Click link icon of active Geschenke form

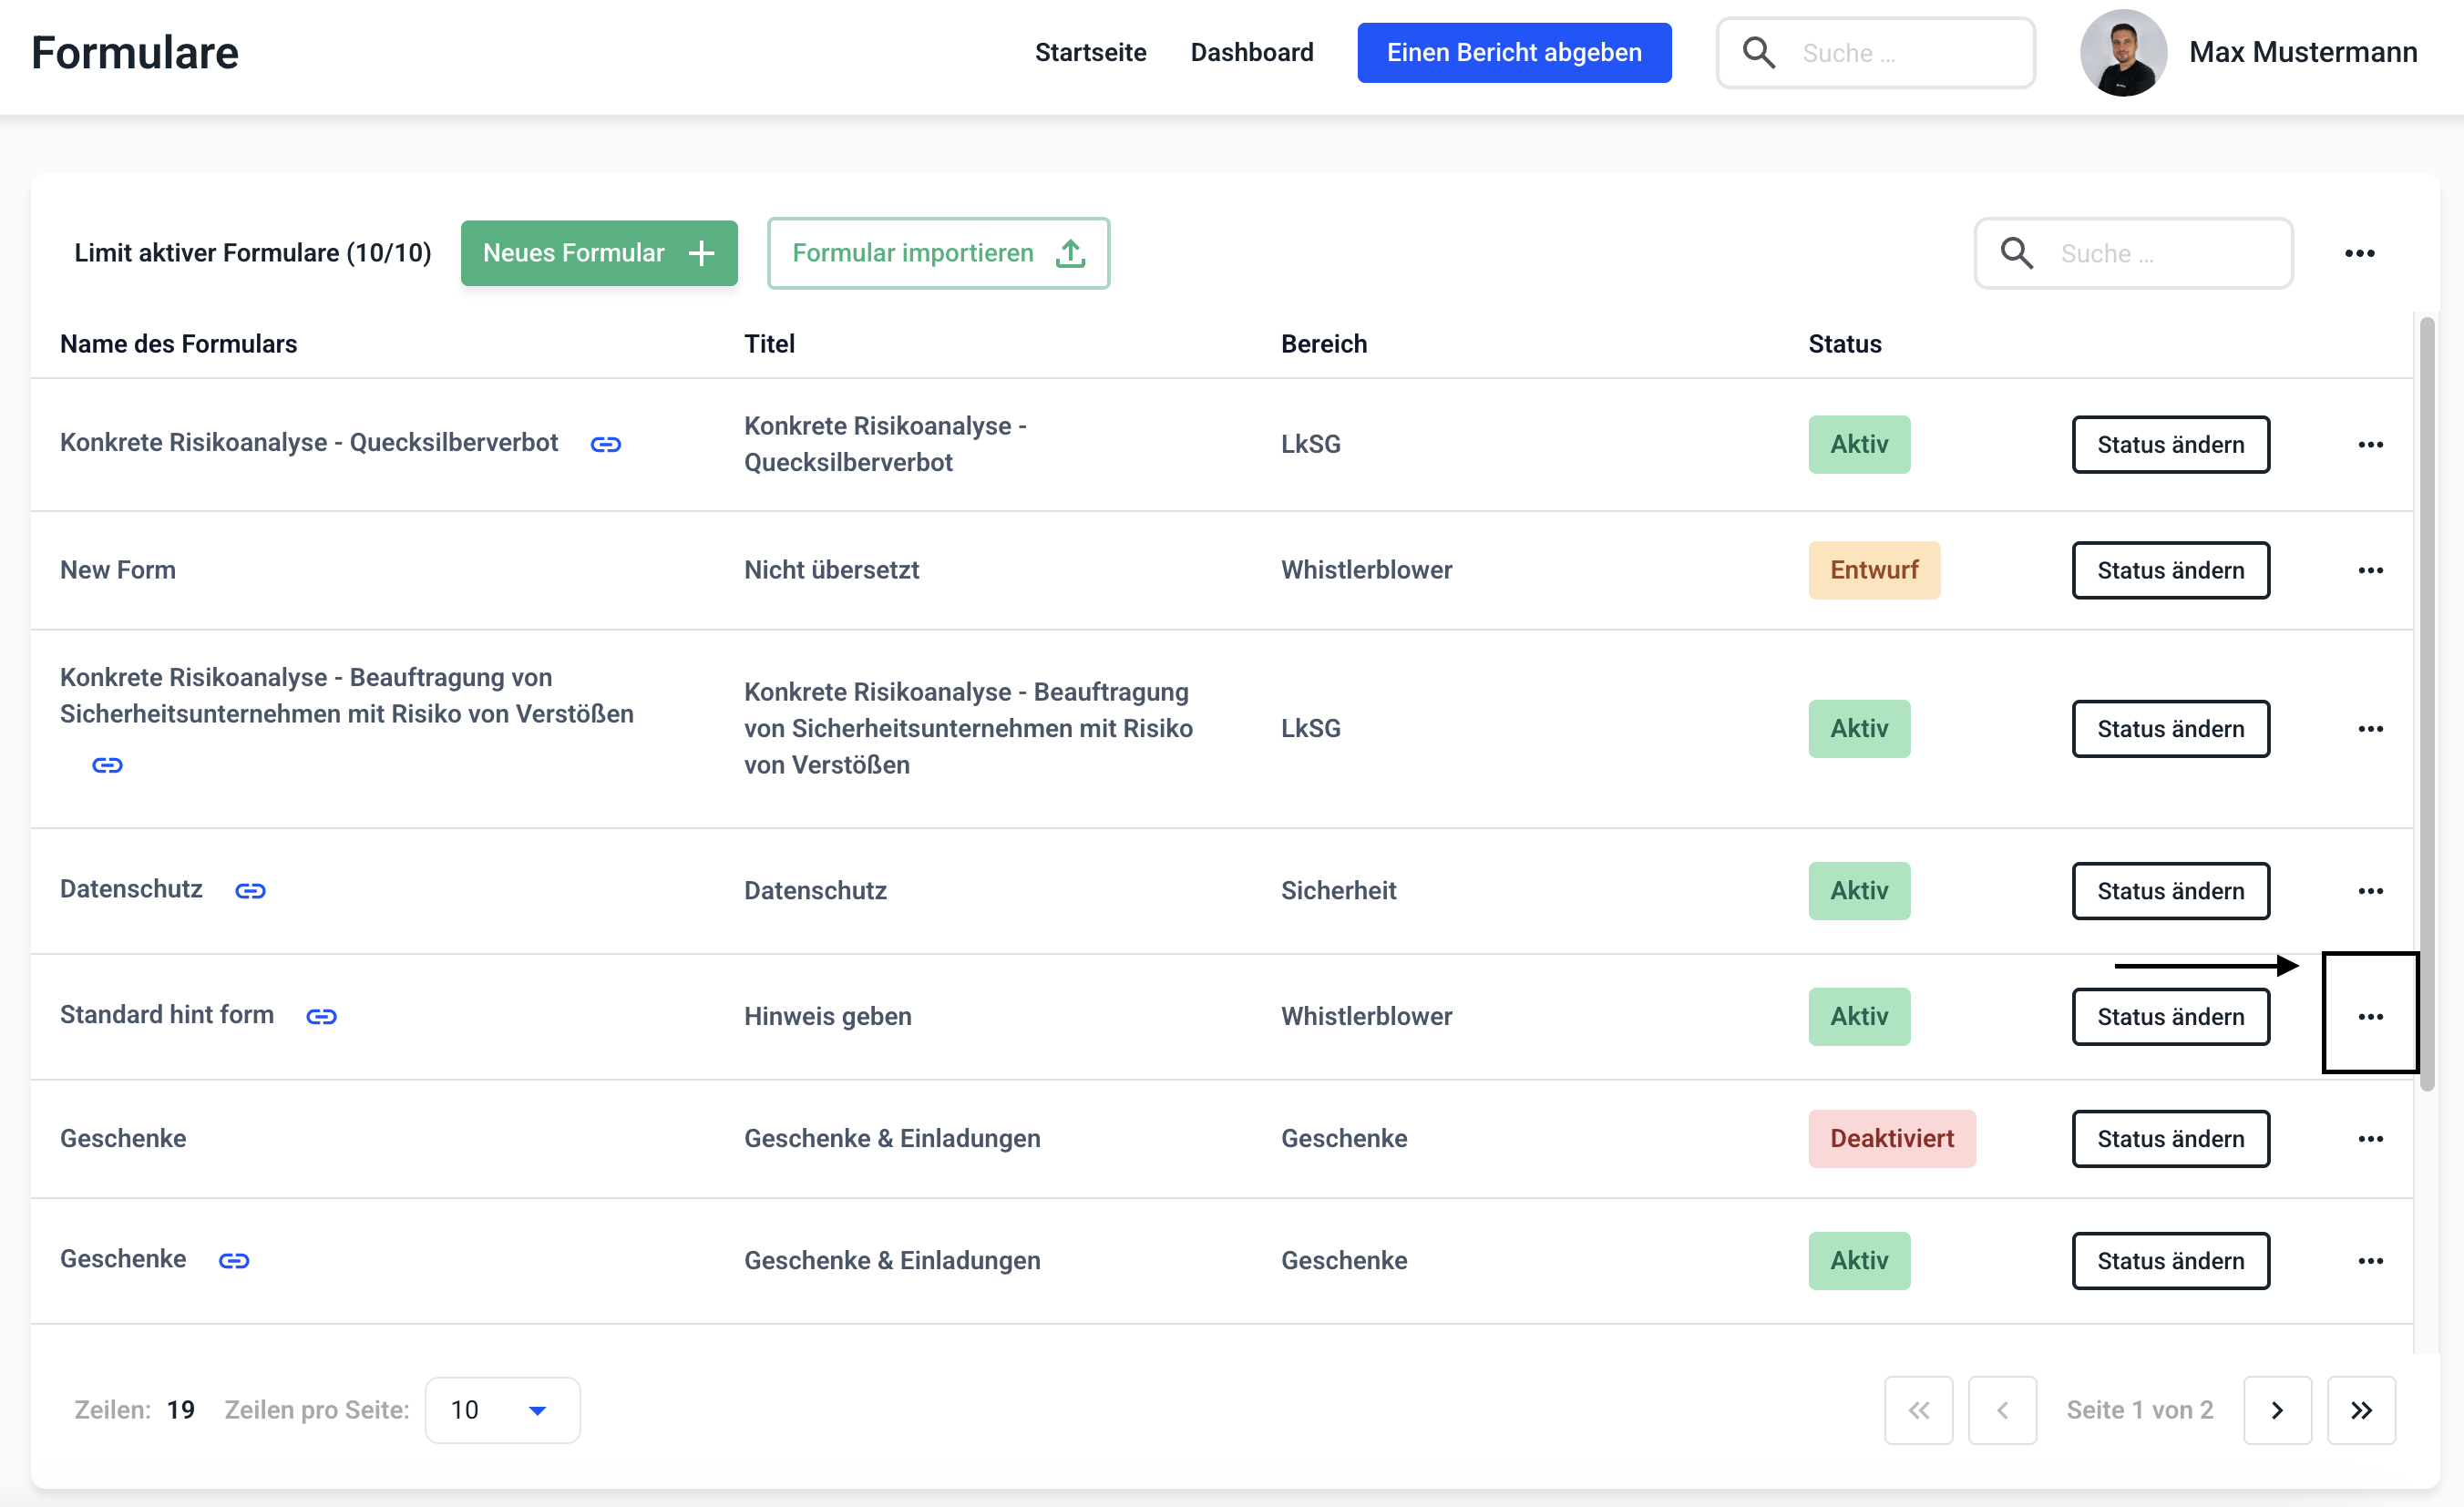(x=234, y=1260)
